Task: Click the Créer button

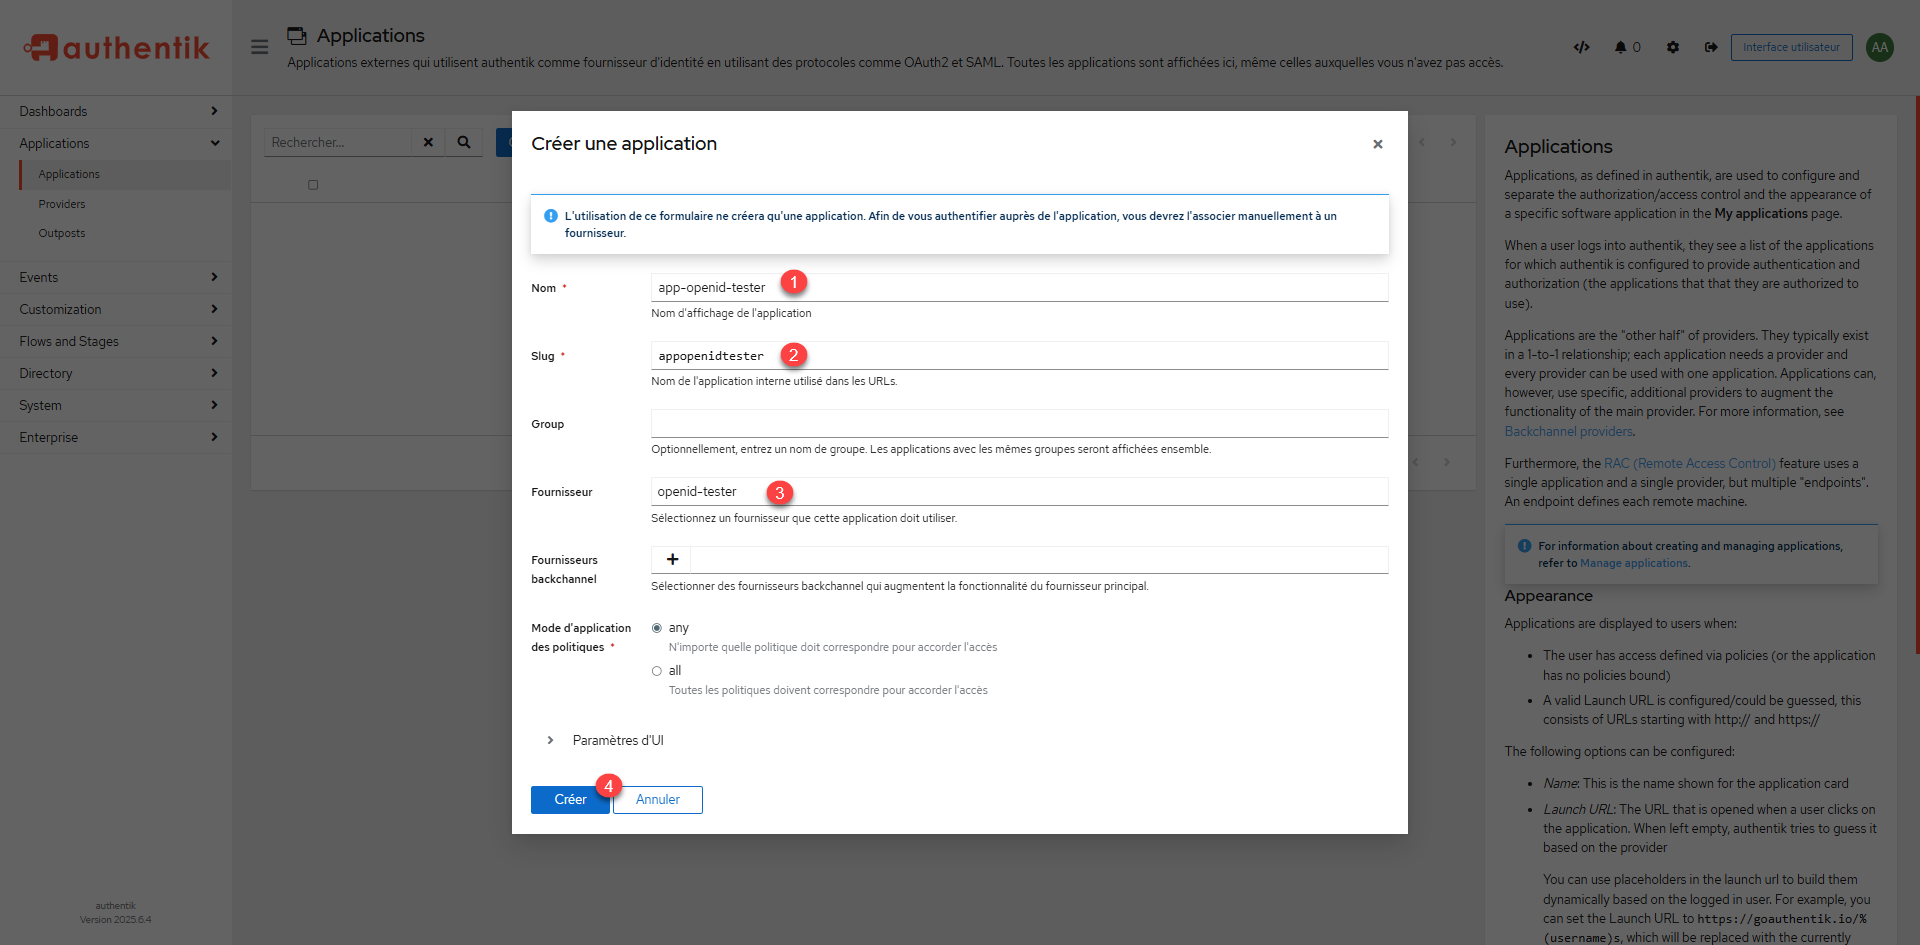Action: [569, 800]
